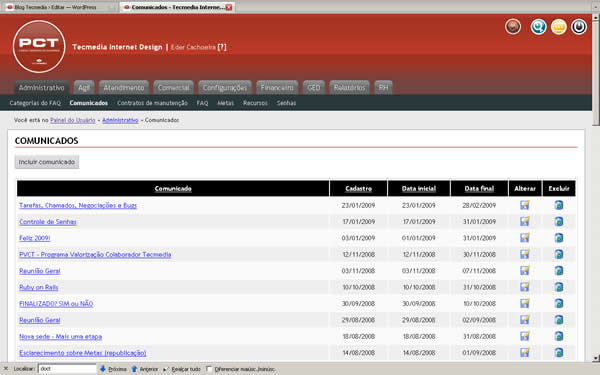The height and width of the screenshot is (375, 600).
Task: Edit 'FINALIZADO? SIM ou NÃO' via Alterar icon
Action: pos(525,303)
